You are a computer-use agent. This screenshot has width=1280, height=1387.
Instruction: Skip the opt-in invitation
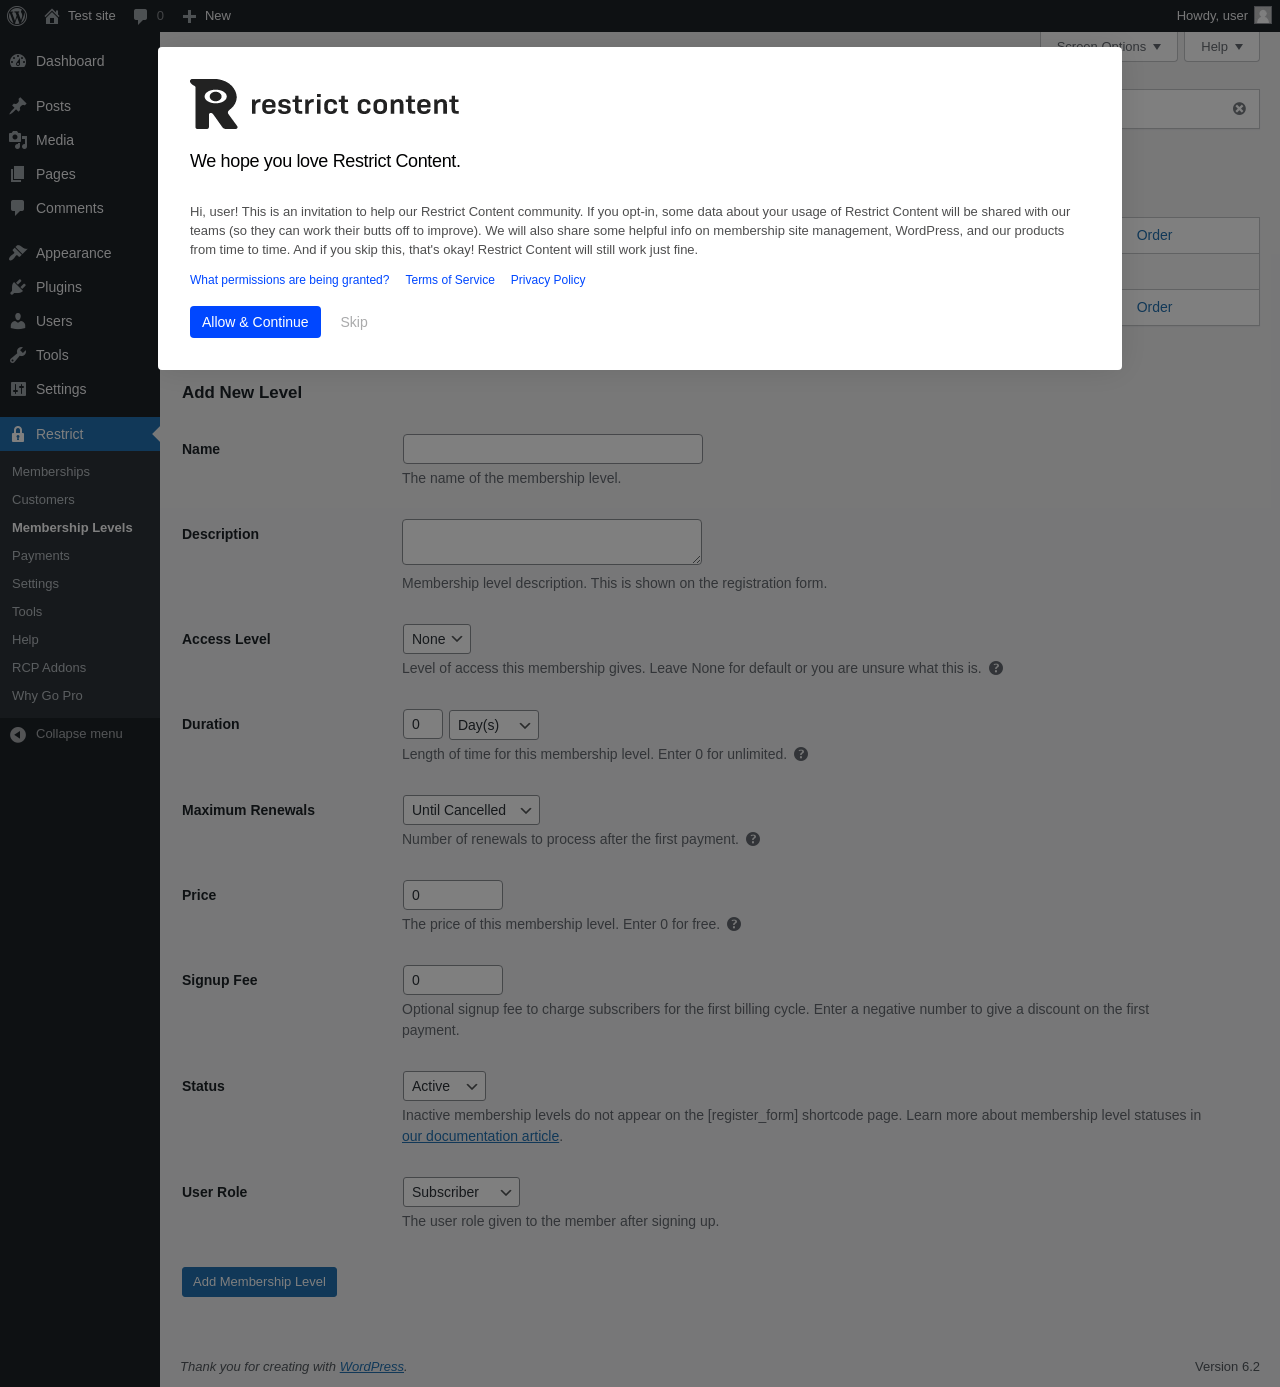[x=354, y=322]
